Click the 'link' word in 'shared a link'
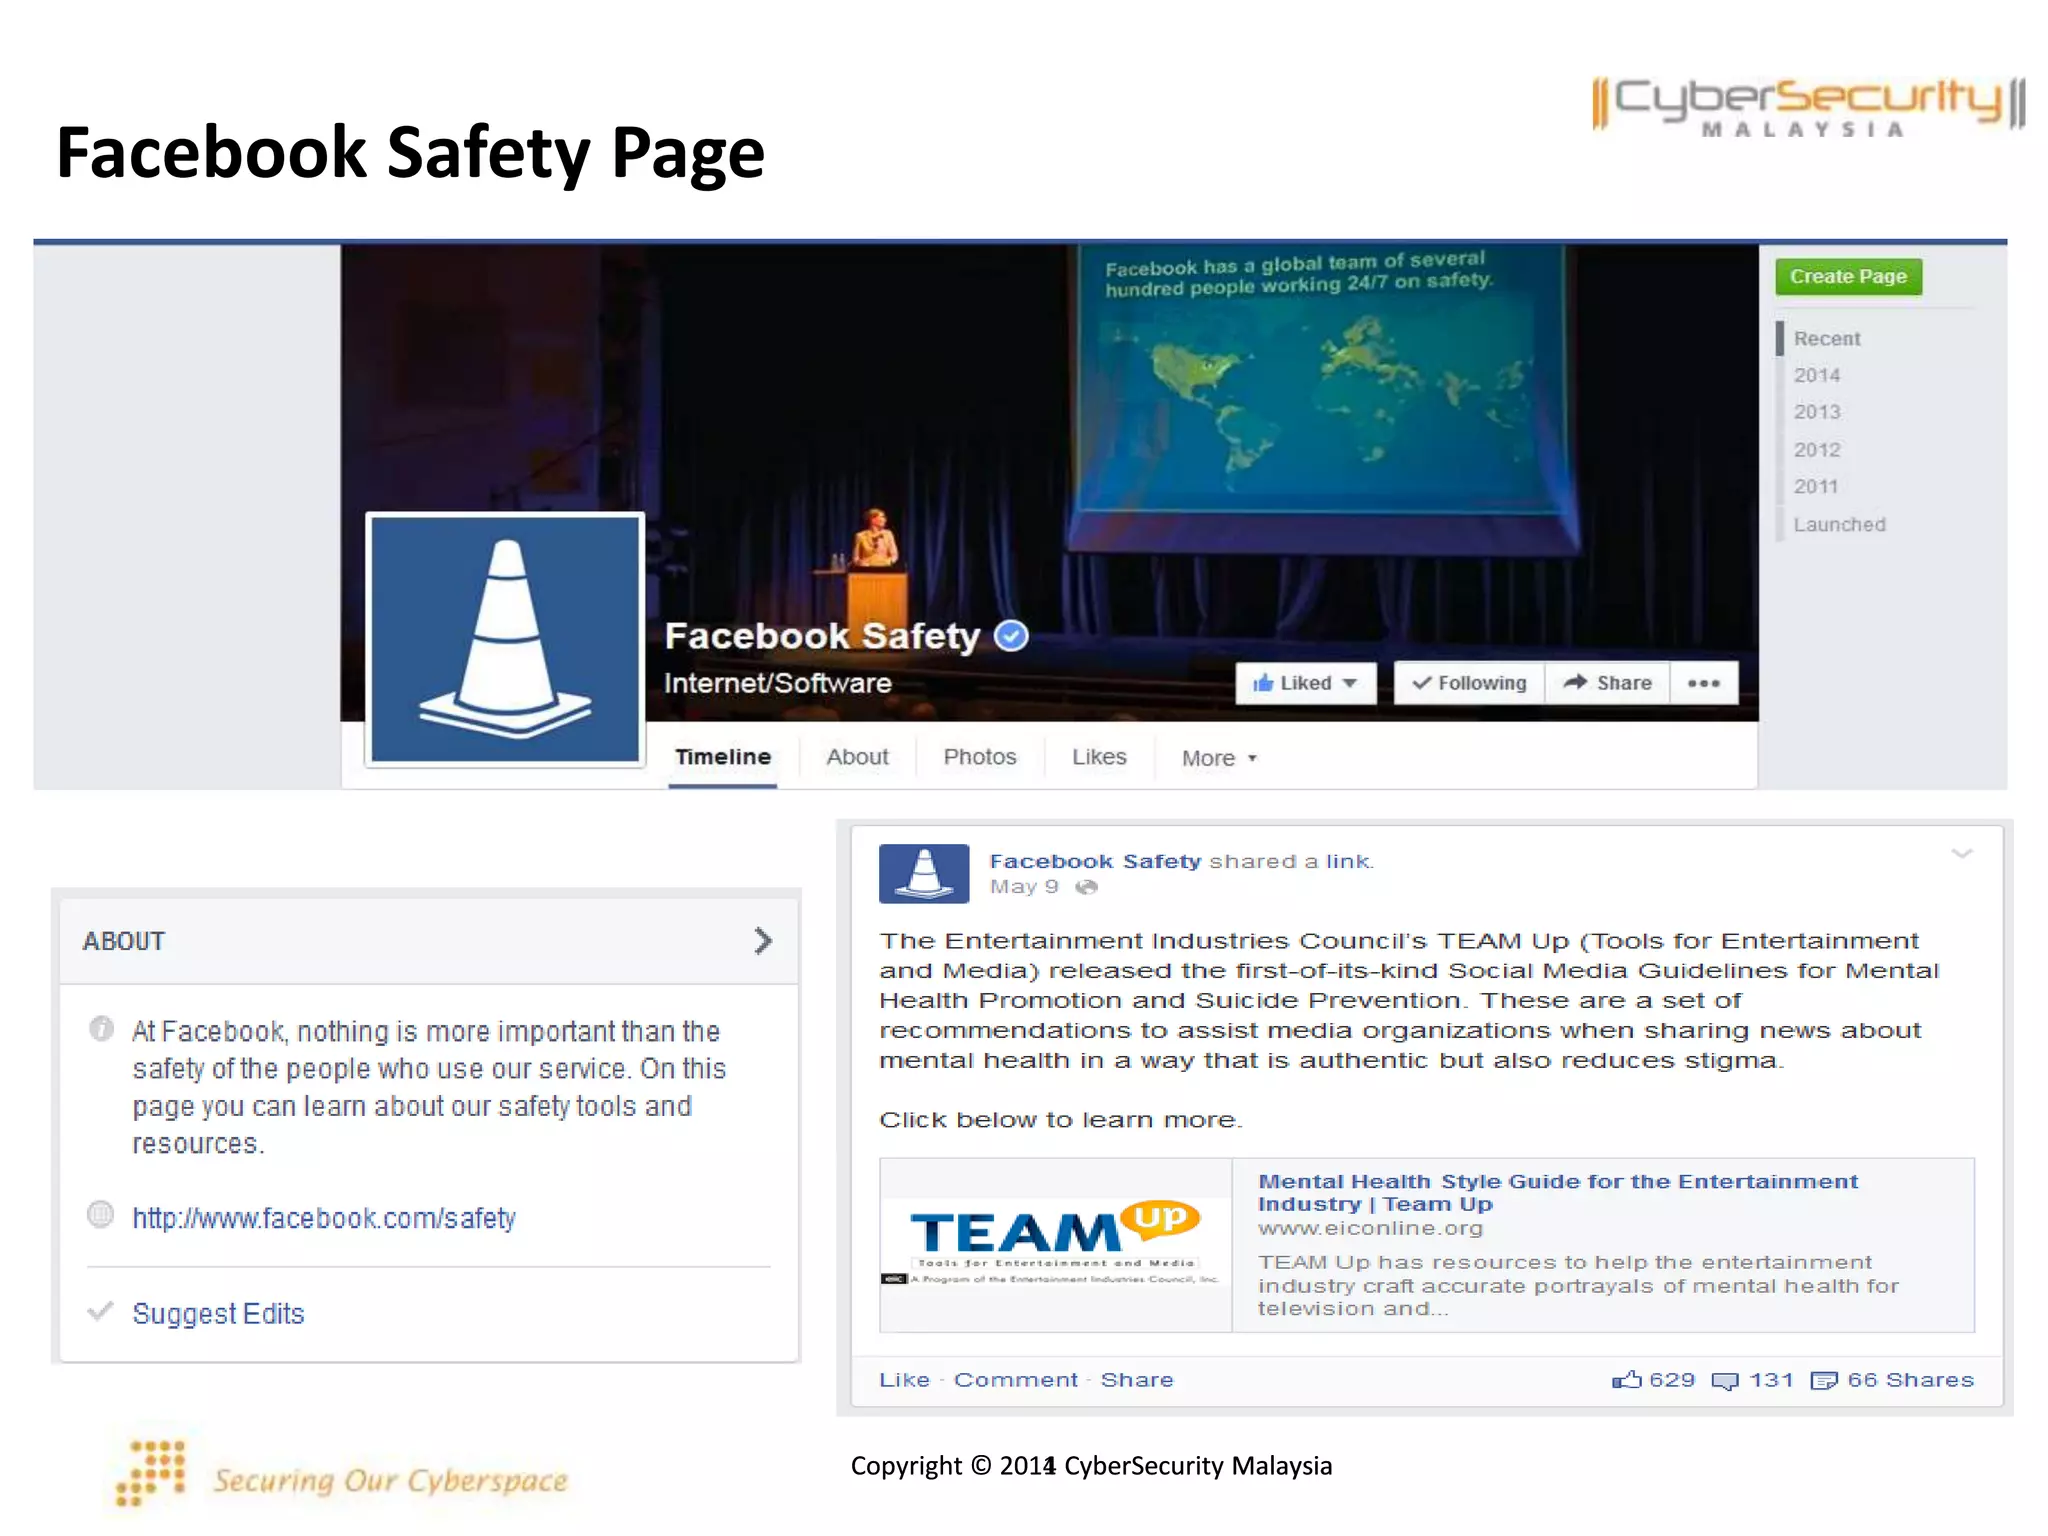Image resolution: width=2048 pixels, height=1536 pixels. point(1349,861)
